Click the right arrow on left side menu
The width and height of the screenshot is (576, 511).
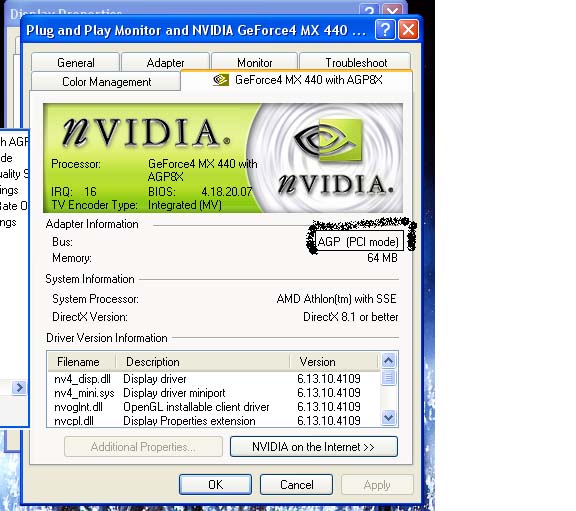coord(19,387)
